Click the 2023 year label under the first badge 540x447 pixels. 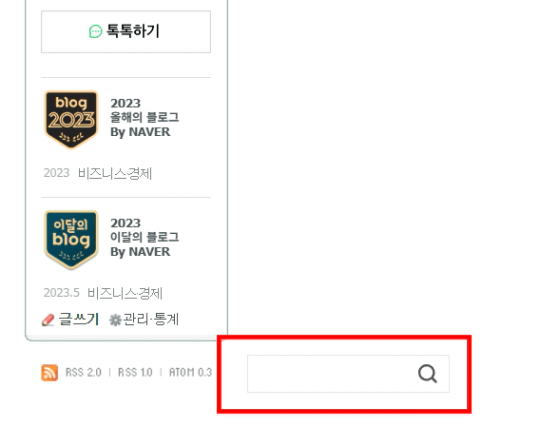point(56,173)
